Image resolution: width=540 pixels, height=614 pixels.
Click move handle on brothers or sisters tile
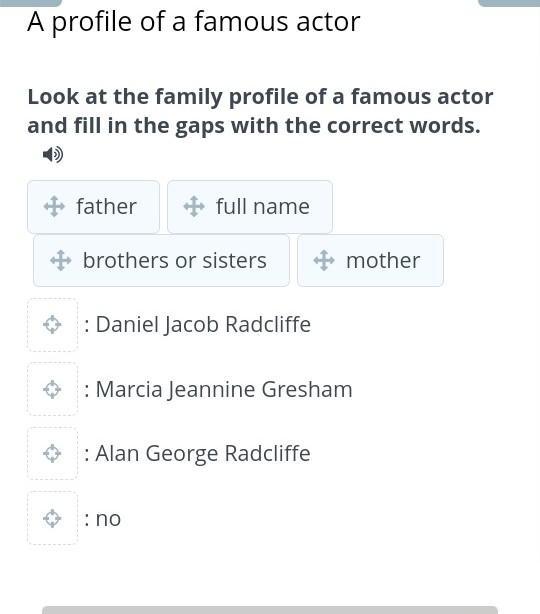point(61,260)
